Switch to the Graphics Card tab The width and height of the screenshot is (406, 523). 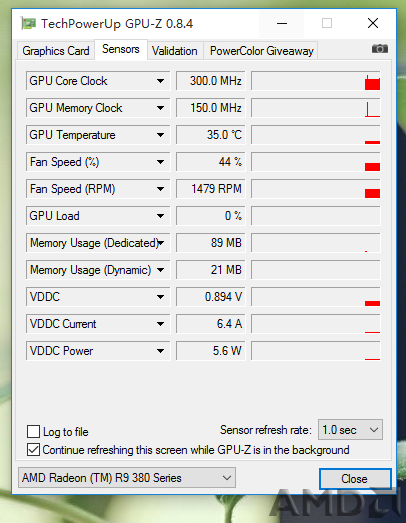click(x=56, y=51)
